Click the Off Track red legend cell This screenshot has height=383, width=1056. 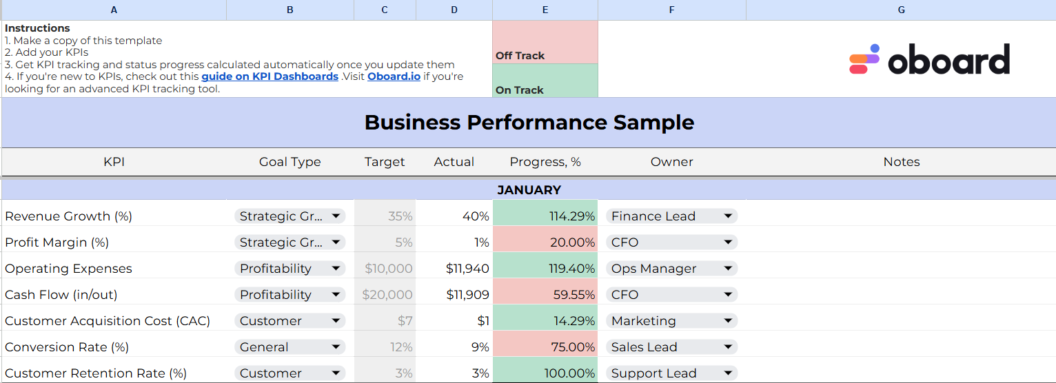click(545, 42)
